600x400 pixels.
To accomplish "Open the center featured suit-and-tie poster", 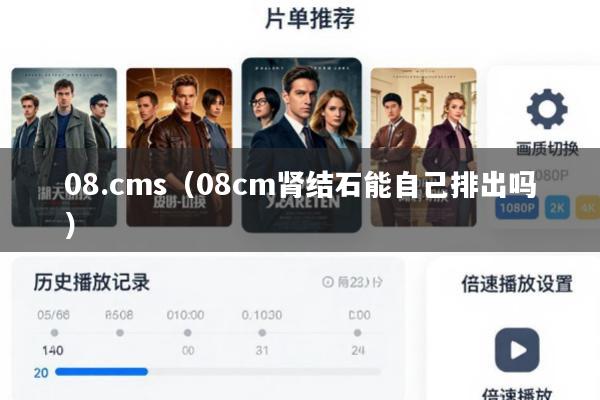I will coord(302,145).
